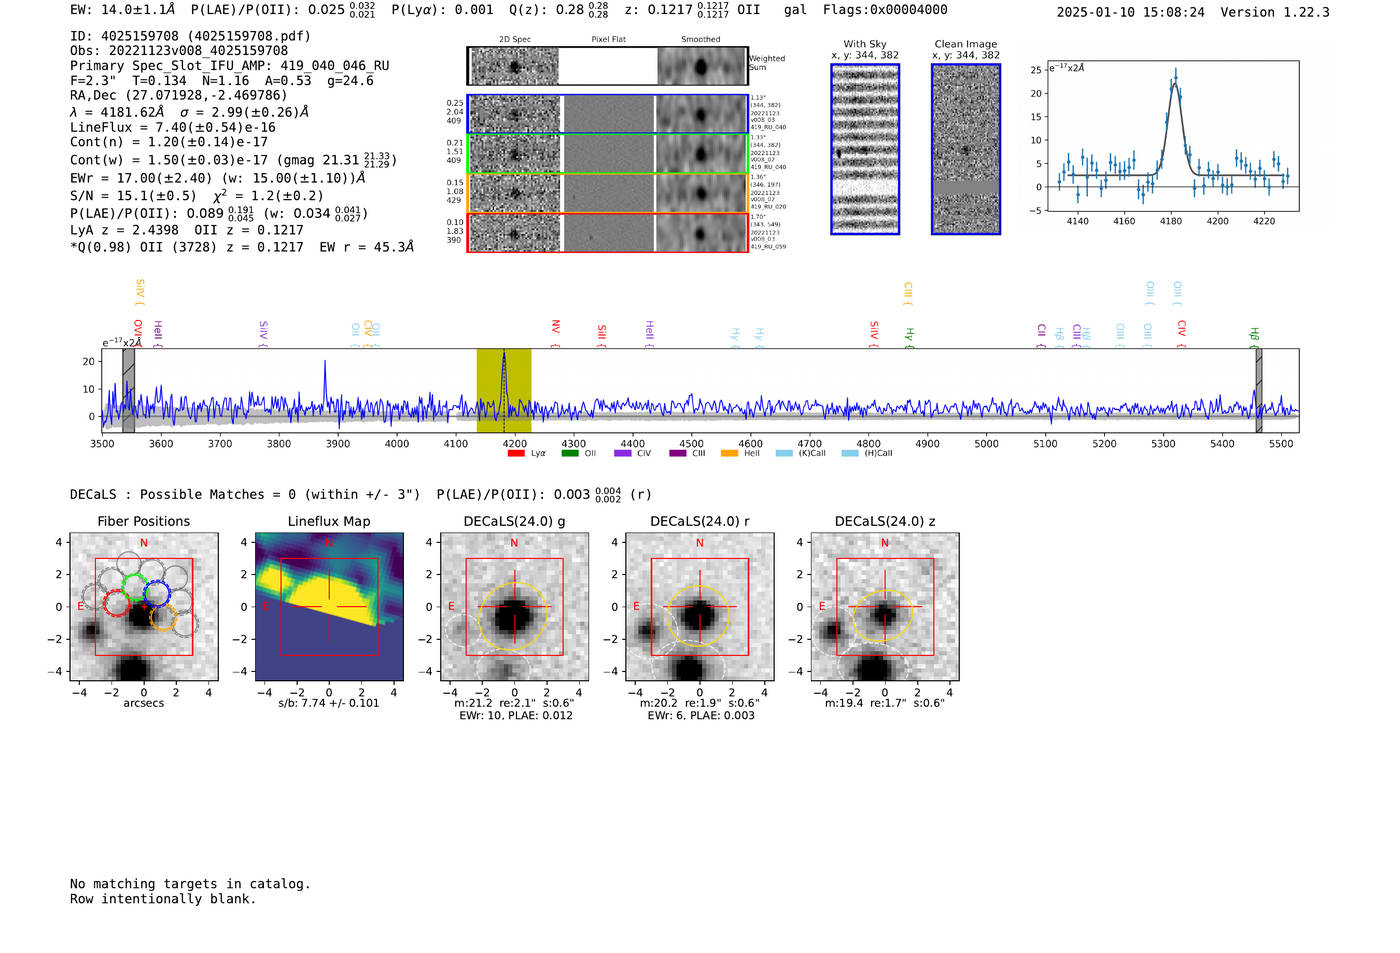Click 'No matching targets in catalog.' message
The height and width of the screenshot is (953, 1400).
(x=190, y=884)
